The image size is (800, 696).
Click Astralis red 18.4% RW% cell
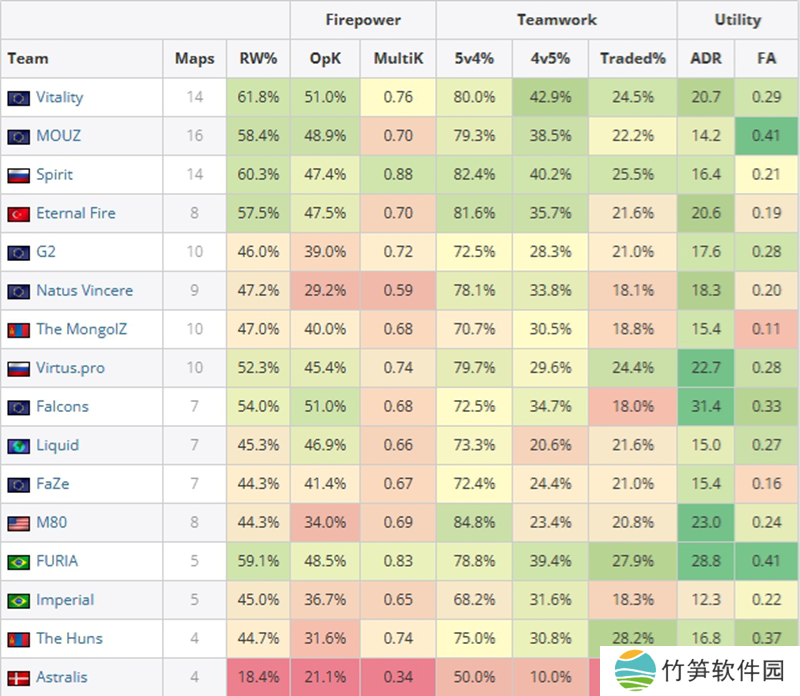(259, 678)
